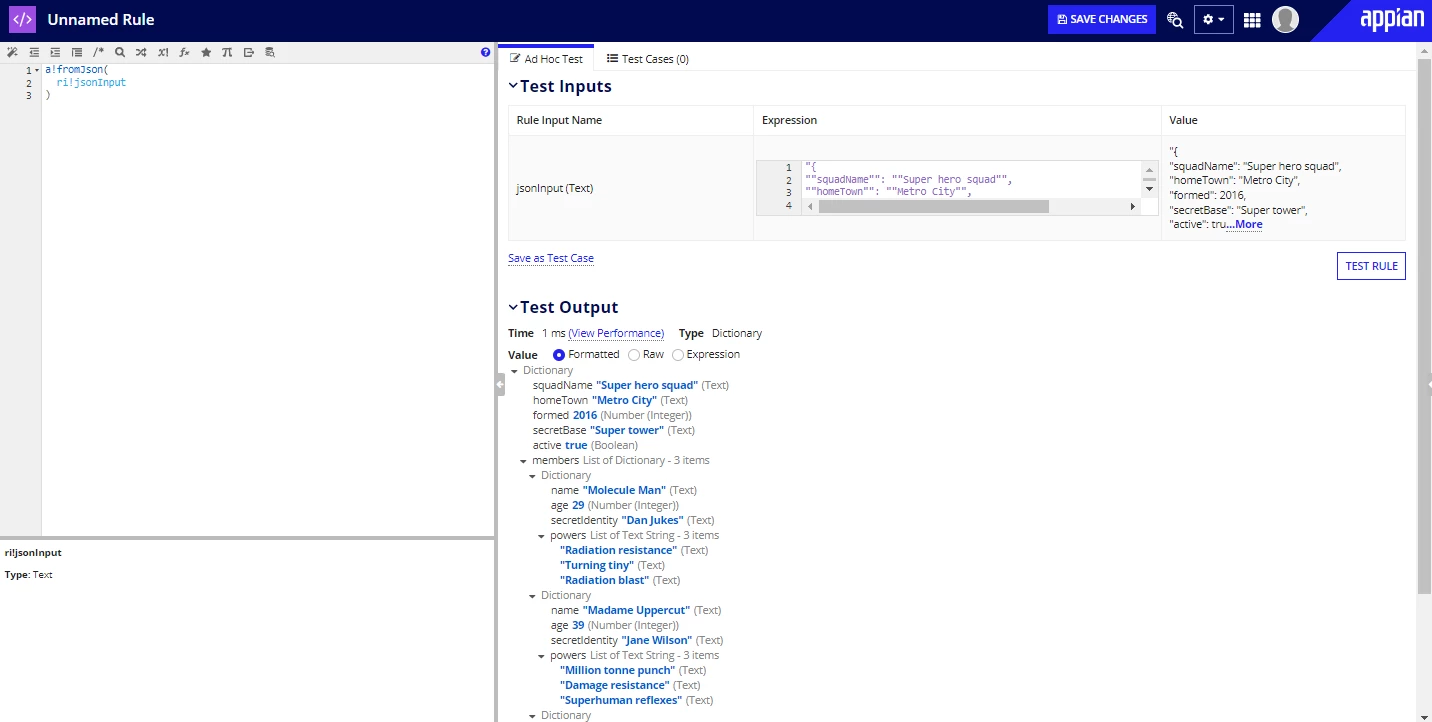Click the "Dan Jukes" secretIdentity value
The image size is (1432, 722).
point(652,520)
